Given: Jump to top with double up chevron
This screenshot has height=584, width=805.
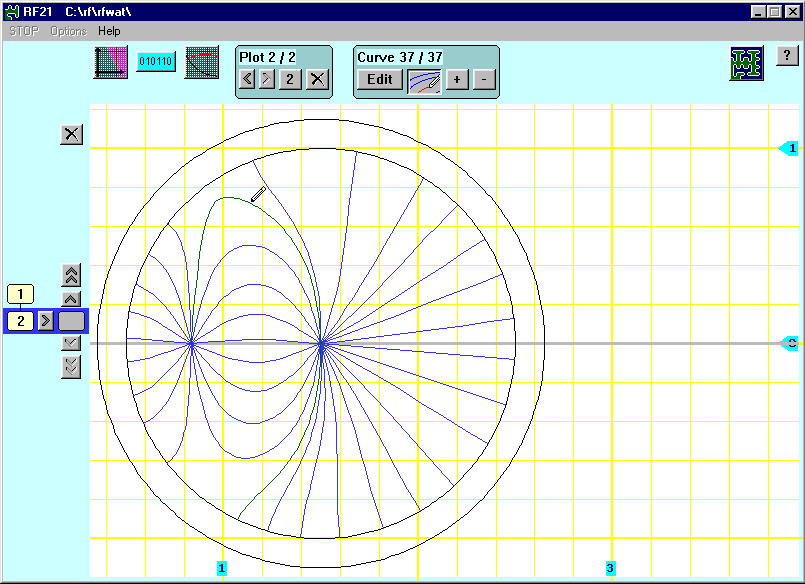Looking at the screenshot, I should coord(71,276).
